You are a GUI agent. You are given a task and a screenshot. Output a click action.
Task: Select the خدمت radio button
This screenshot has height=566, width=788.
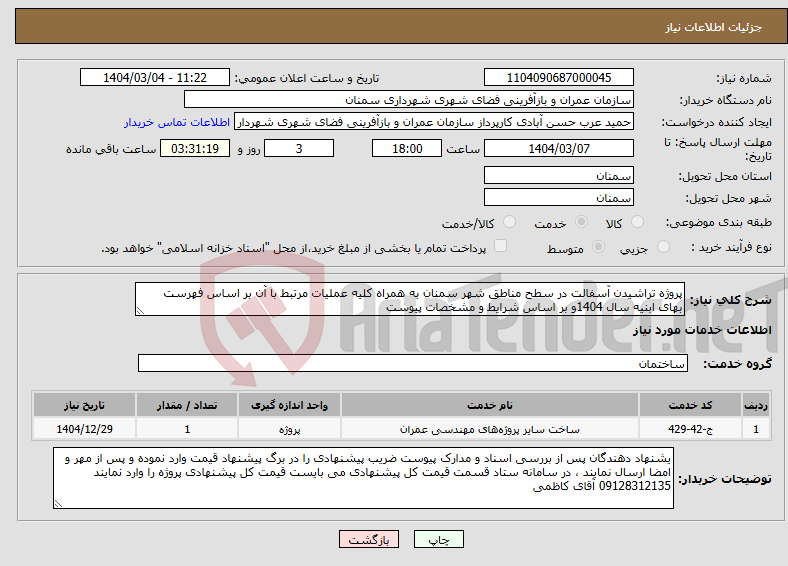[x=581, y=222]
